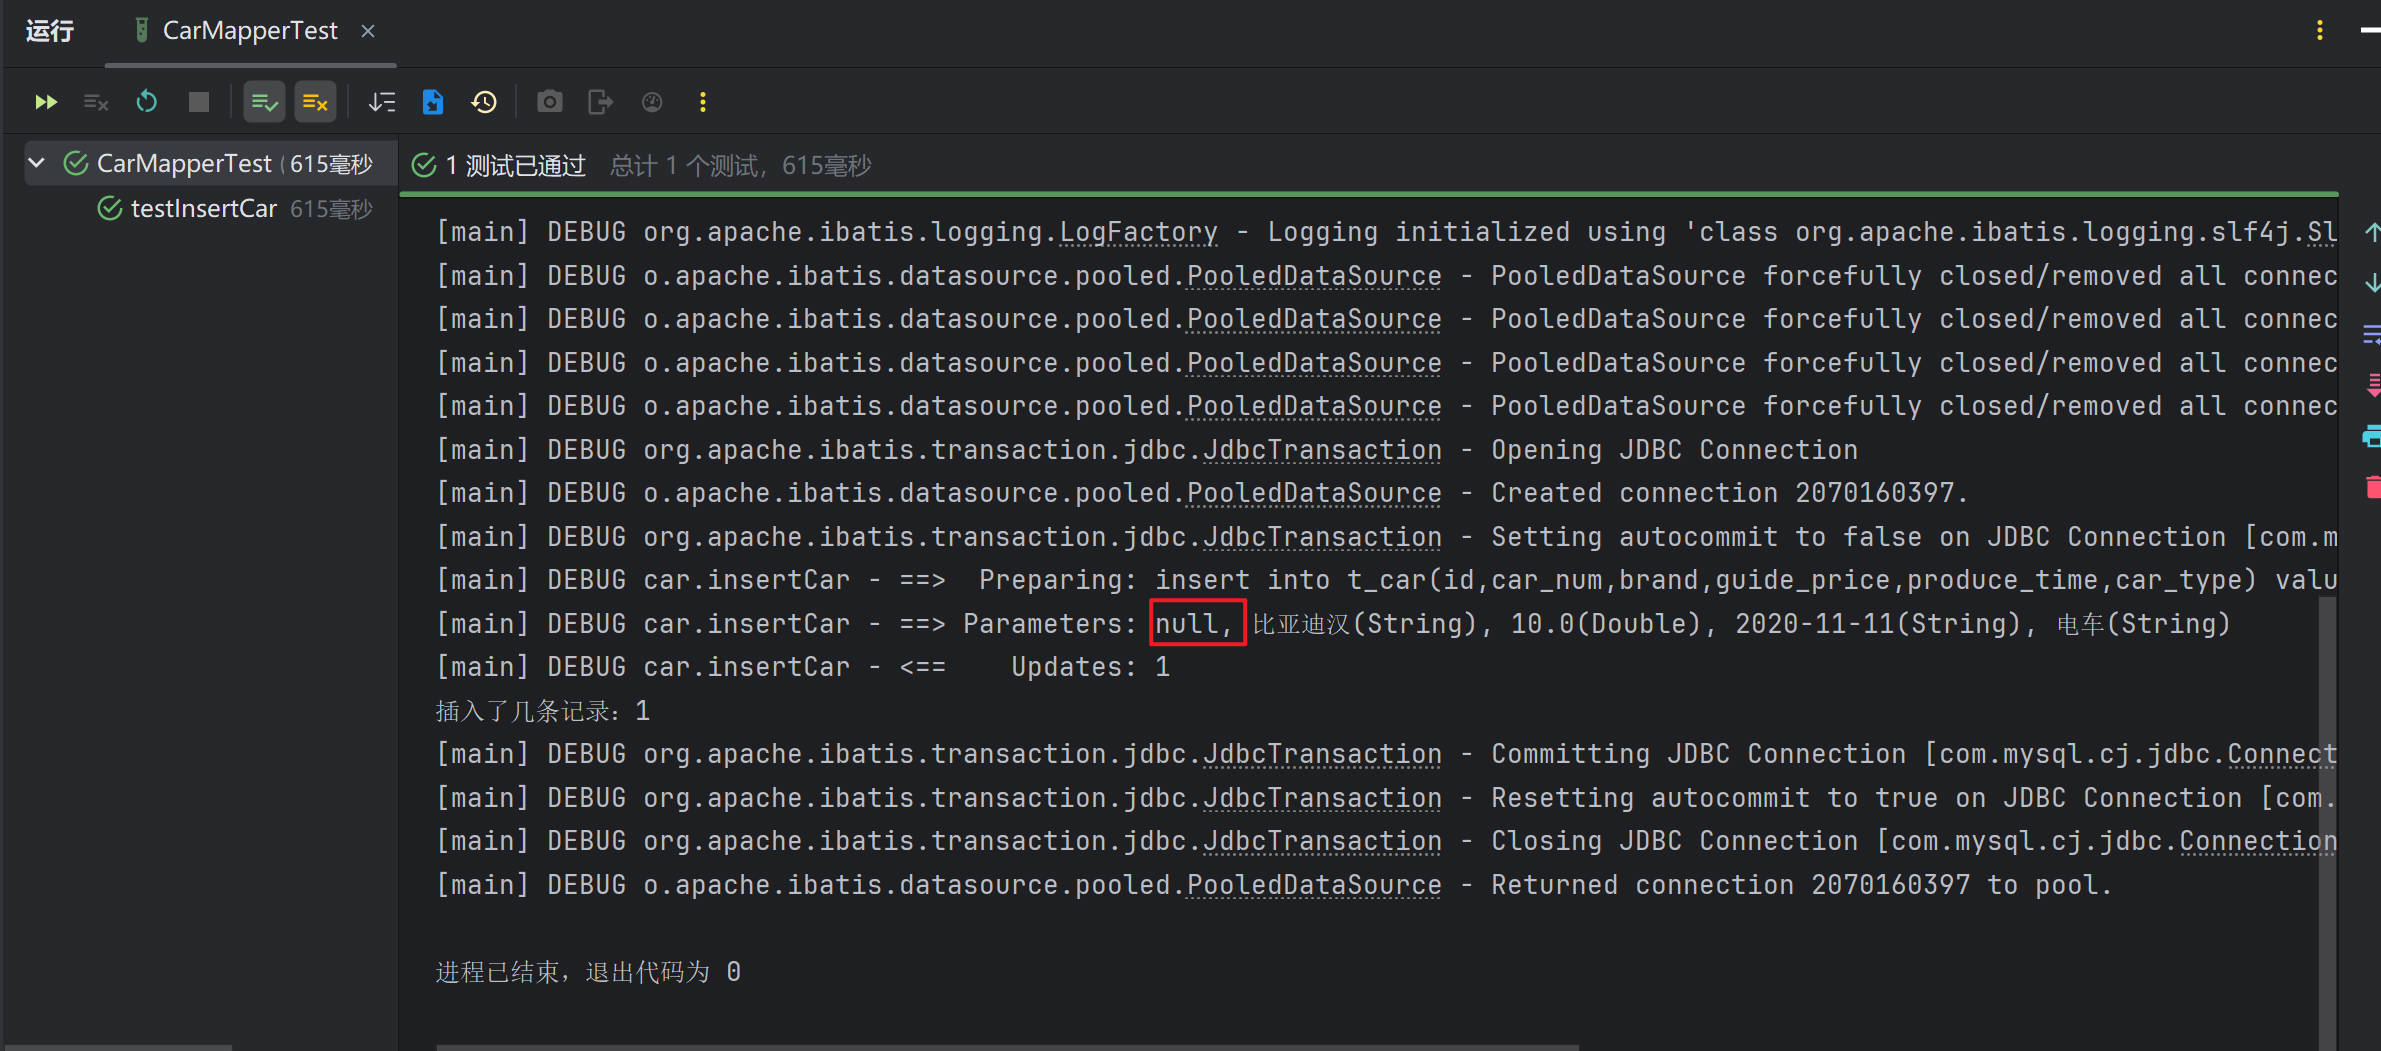Click the camera thread dump icon
The height and width of the screenshot is (1051, 2381).
coord(549,102)
